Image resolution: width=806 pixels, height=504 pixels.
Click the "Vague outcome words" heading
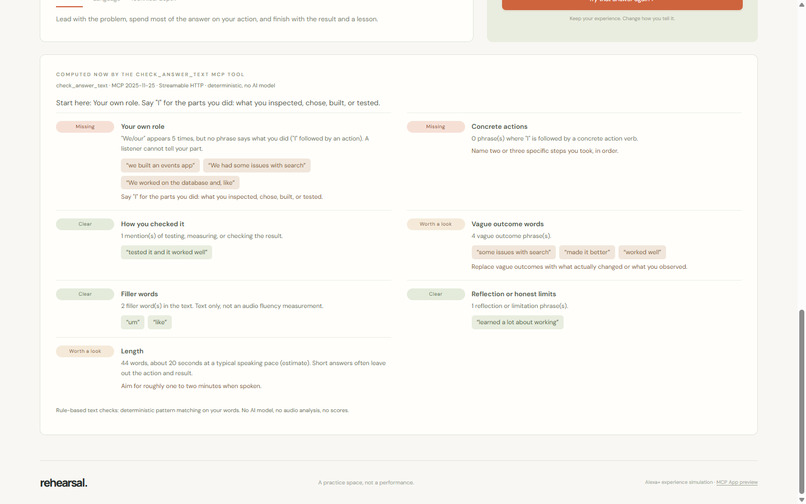pos(507,224)
